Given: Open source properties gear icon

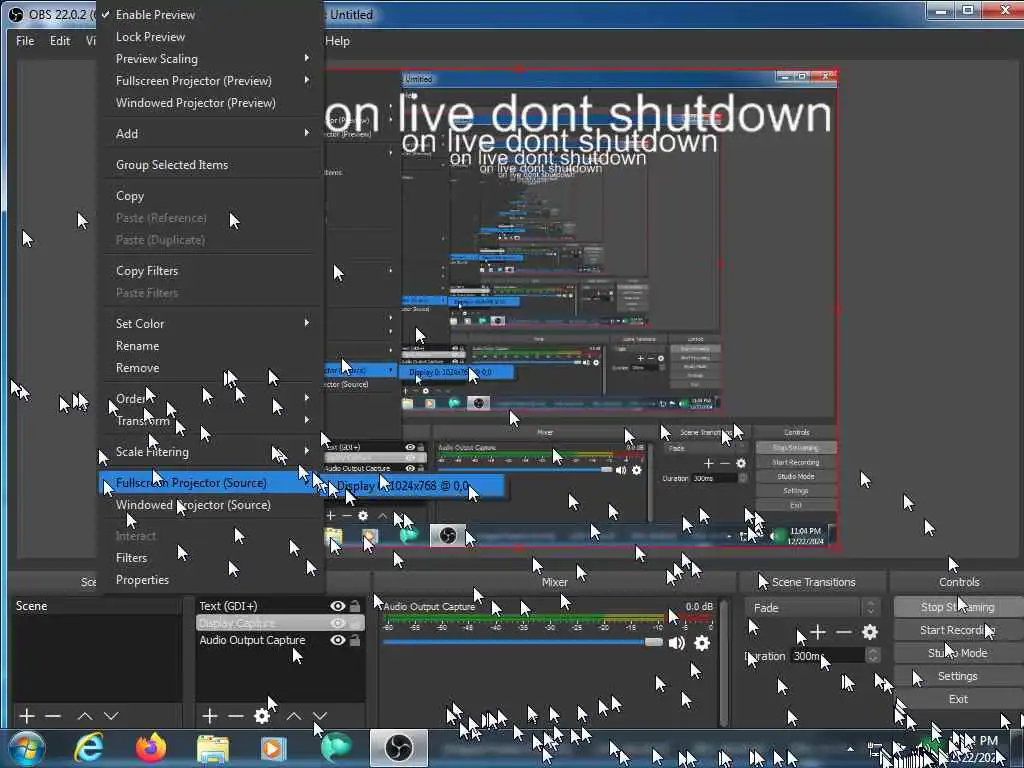Looking at the screenshot, I should pyautogui.click(x=262, y=716).
